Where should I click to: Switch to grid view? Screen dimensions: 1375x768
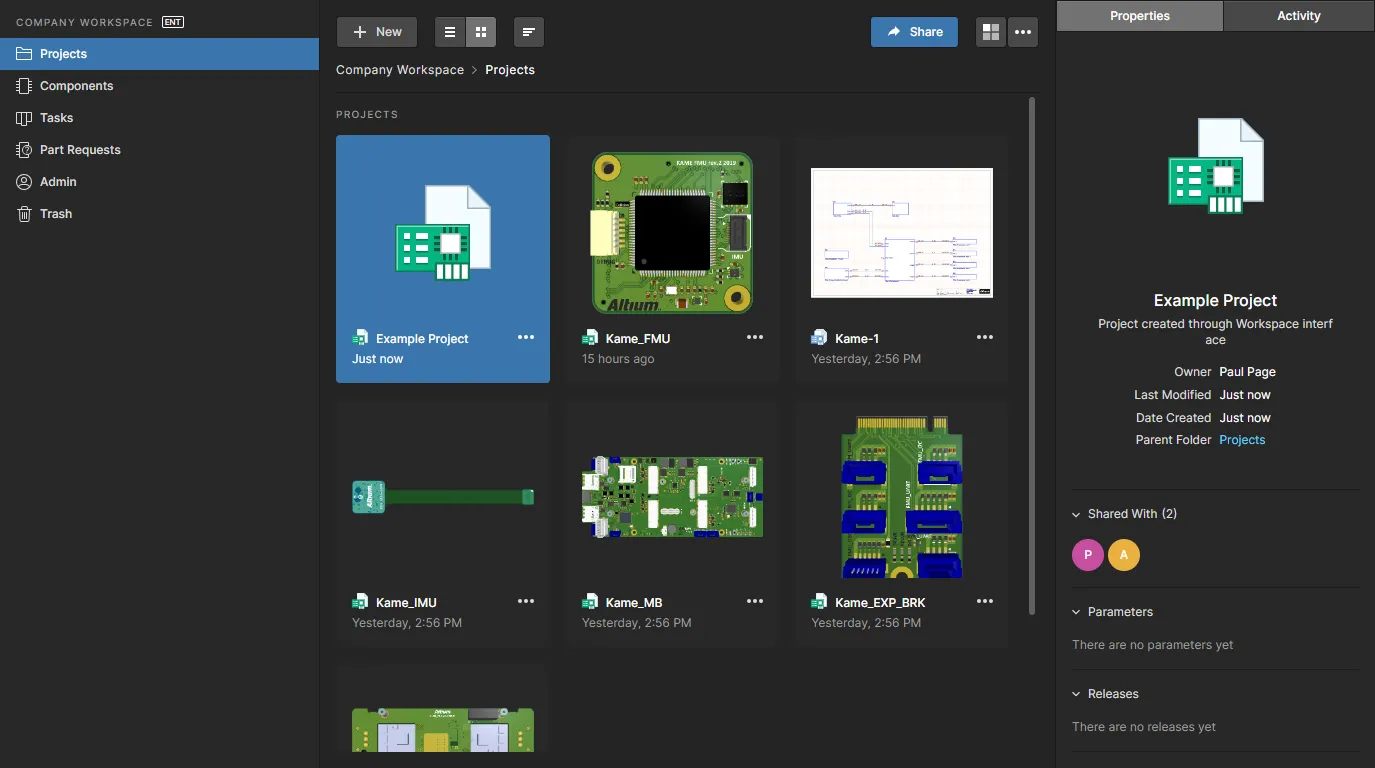pyautogui.click(x=481, y=32)
